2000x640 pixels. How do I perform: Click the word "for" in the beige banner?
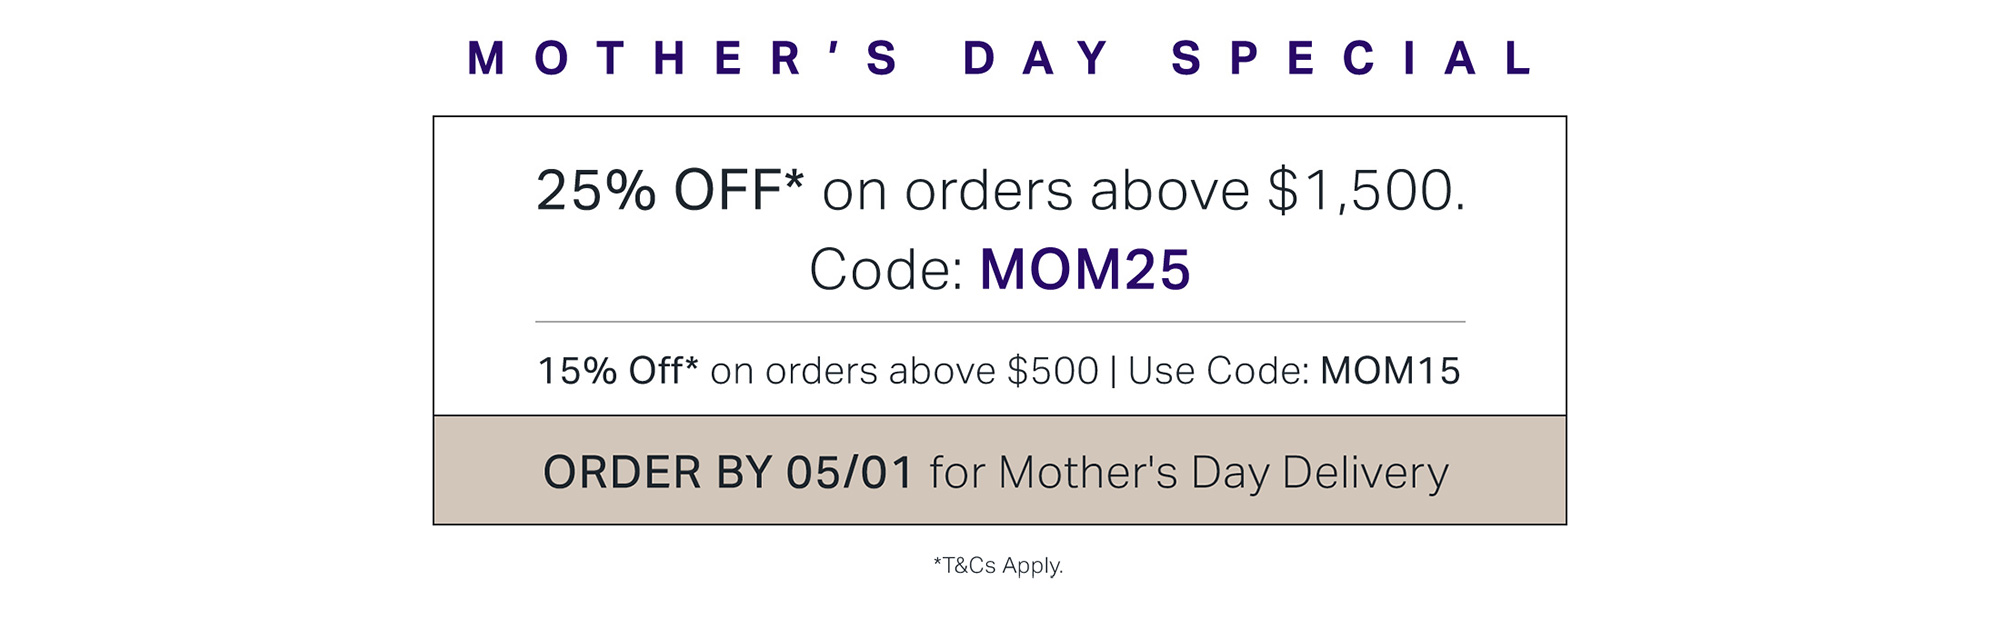[957, 472]
